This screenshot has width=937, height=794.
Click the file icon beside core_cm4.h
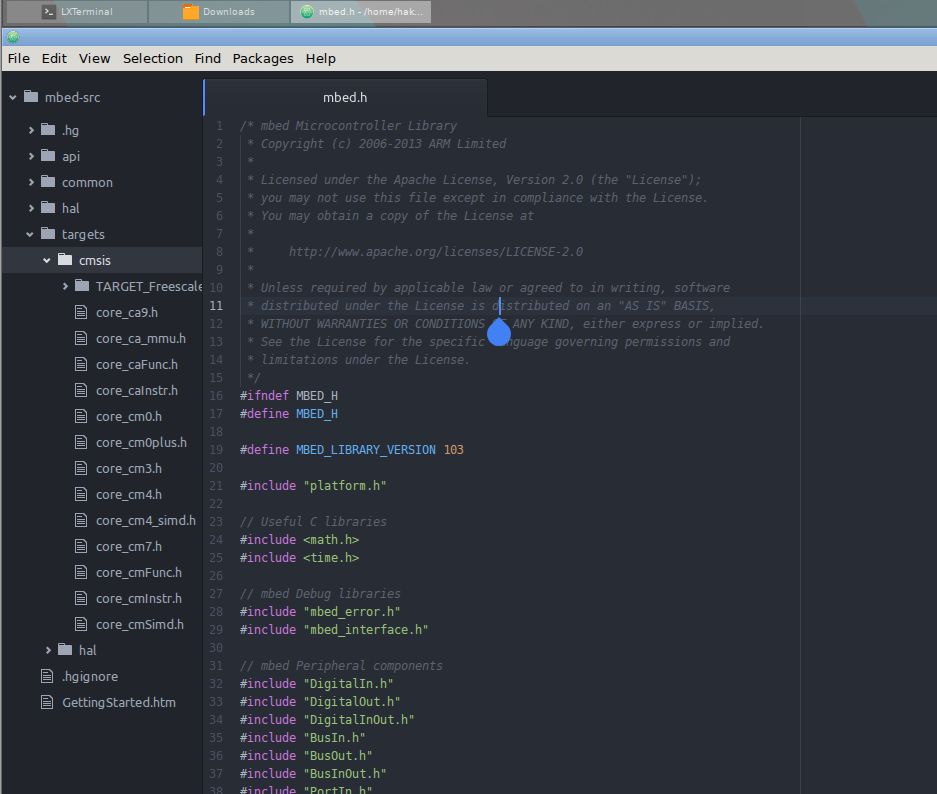point(82,494)
